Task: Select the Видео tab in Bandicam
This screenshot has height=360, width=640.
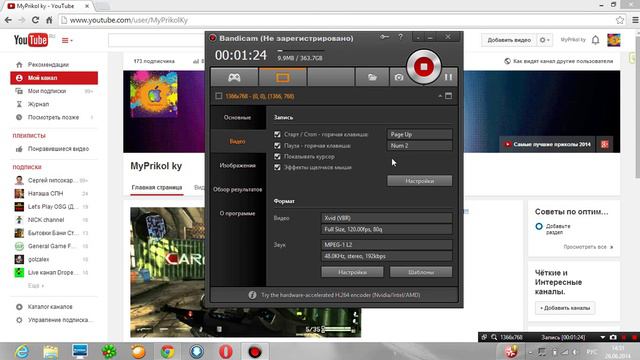Action: 238,141
